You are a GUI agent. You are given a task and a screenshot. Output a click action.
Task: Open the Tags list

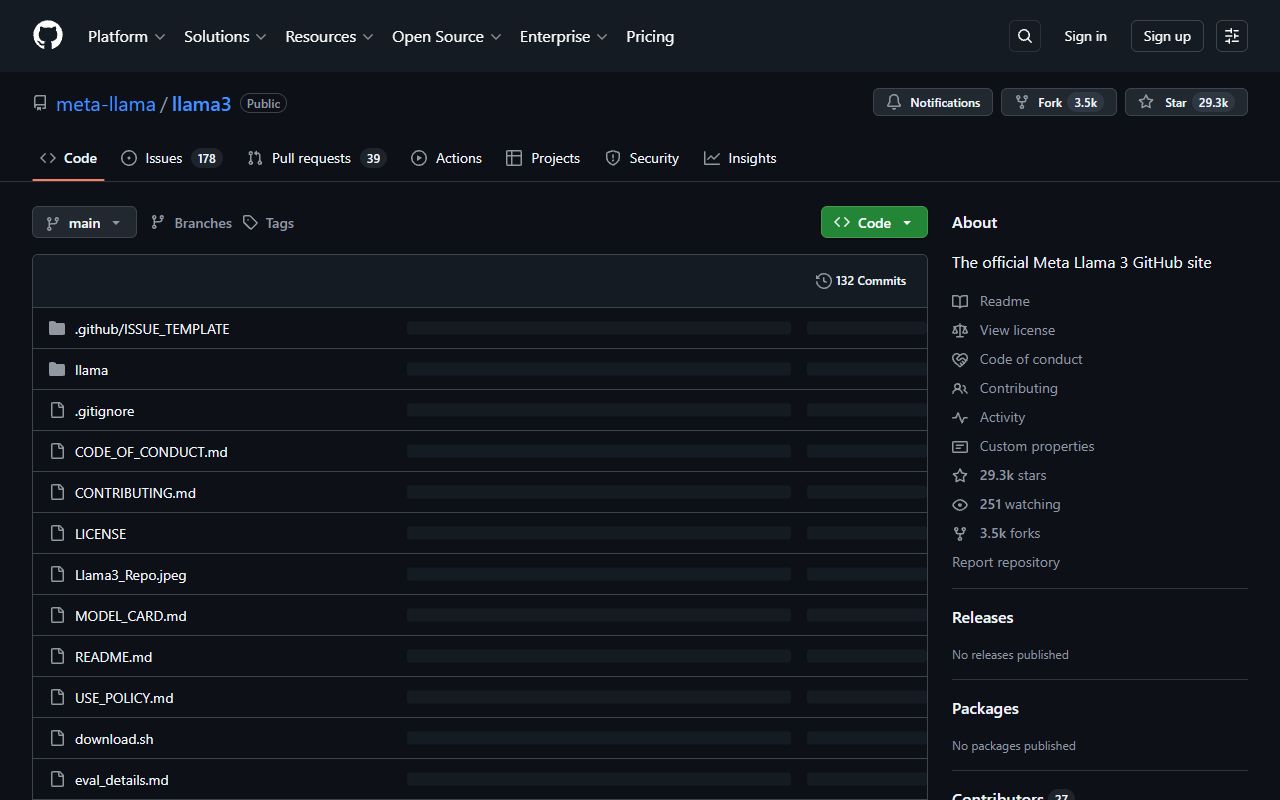click(268, 223)
